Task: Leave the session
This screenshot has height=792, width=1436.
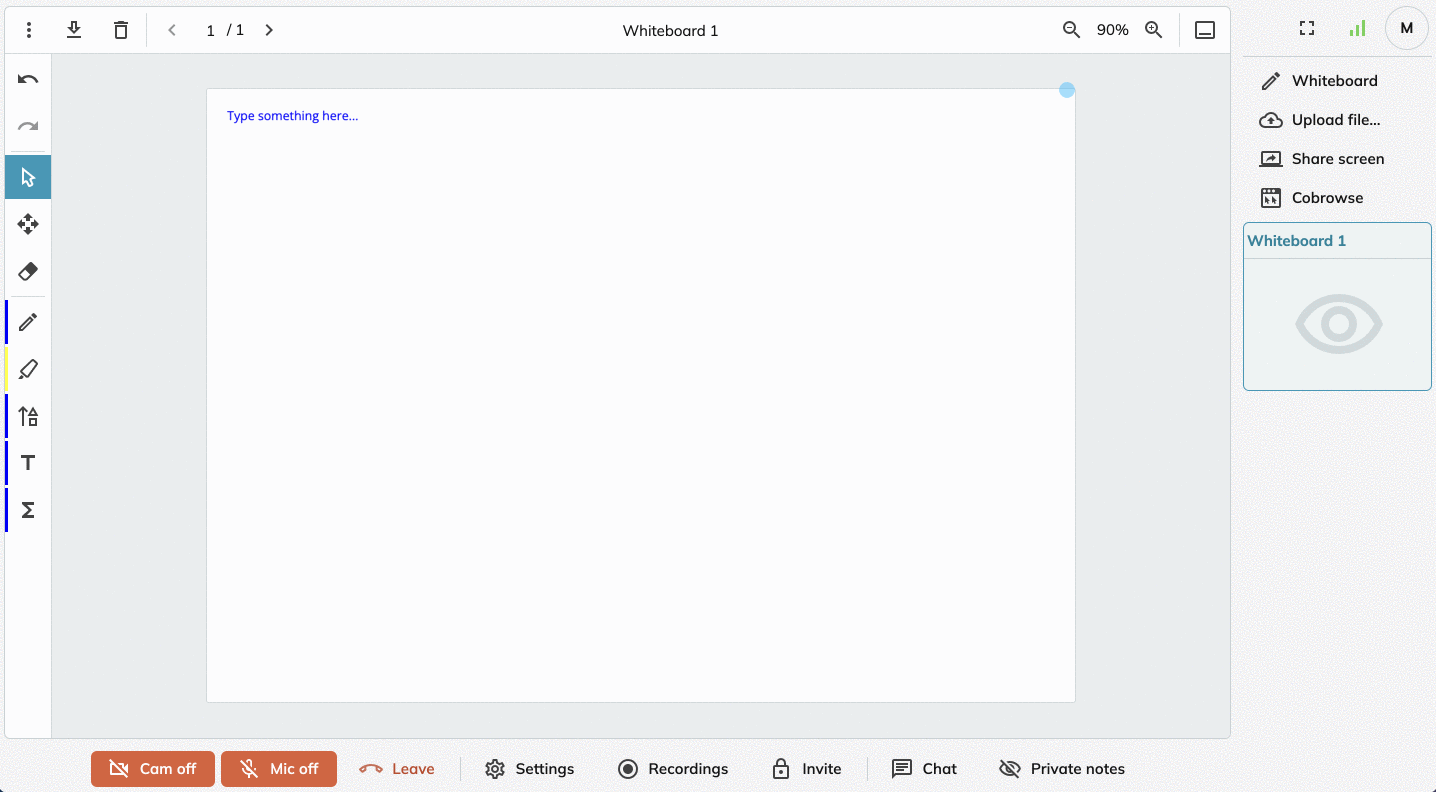Action: (397, 769)
